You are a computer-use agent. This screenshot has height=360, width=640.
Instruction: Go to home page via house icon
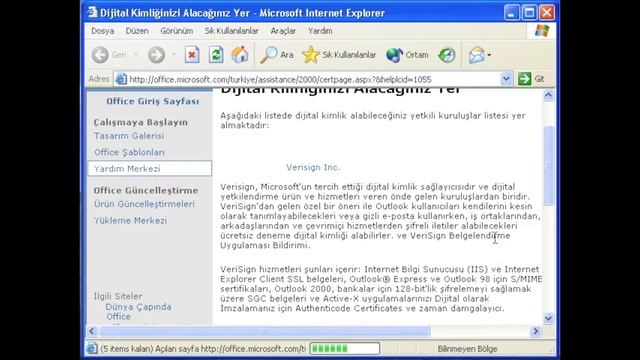point(240,55)
